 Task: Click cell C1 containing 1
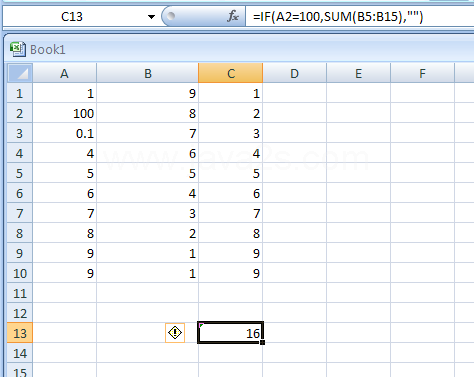pyautogui.click(x=231, y=93)
